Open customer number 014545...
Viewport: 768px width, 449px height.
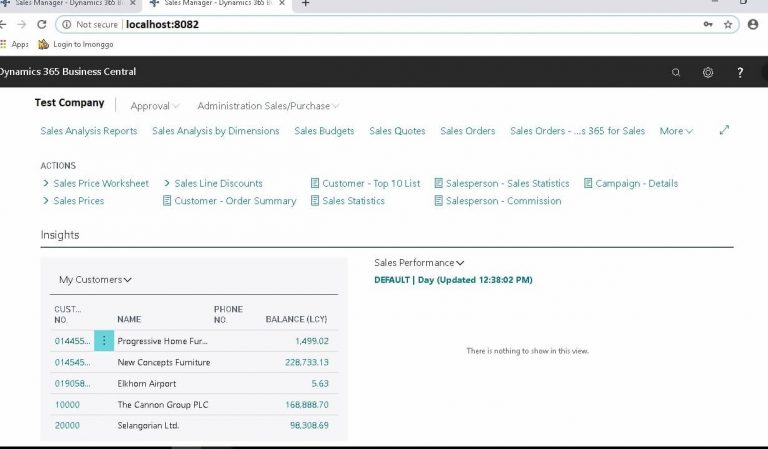tap(72, 362)
